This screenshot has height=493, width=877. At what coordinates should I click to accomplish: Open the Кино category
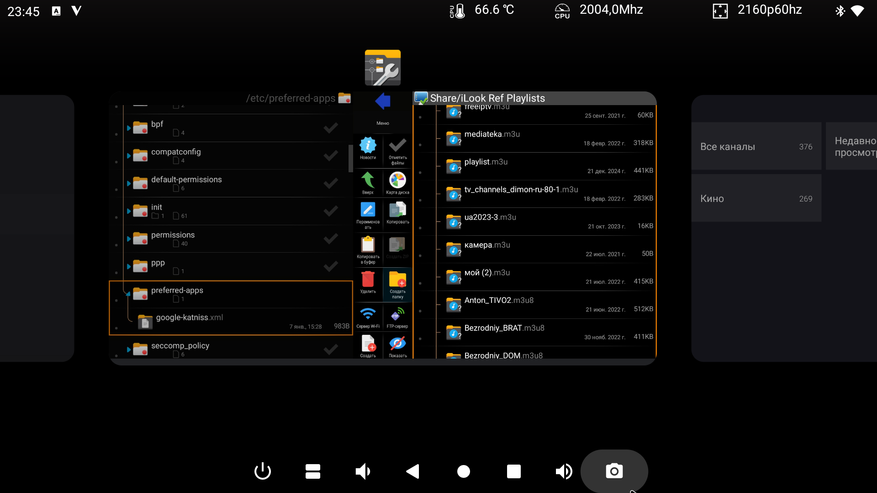point(756,198)
